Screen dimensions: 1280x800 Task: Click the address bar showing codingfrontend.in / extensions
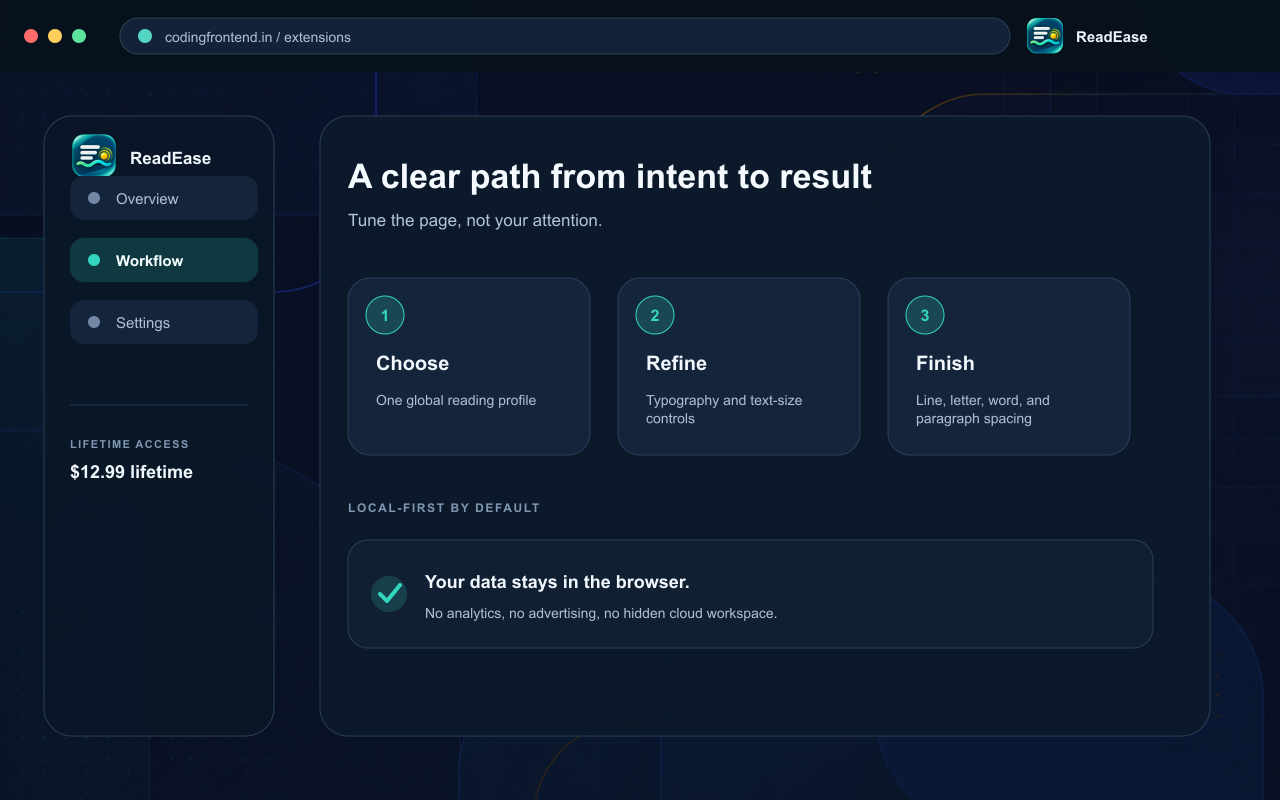(x=565, y=36)
